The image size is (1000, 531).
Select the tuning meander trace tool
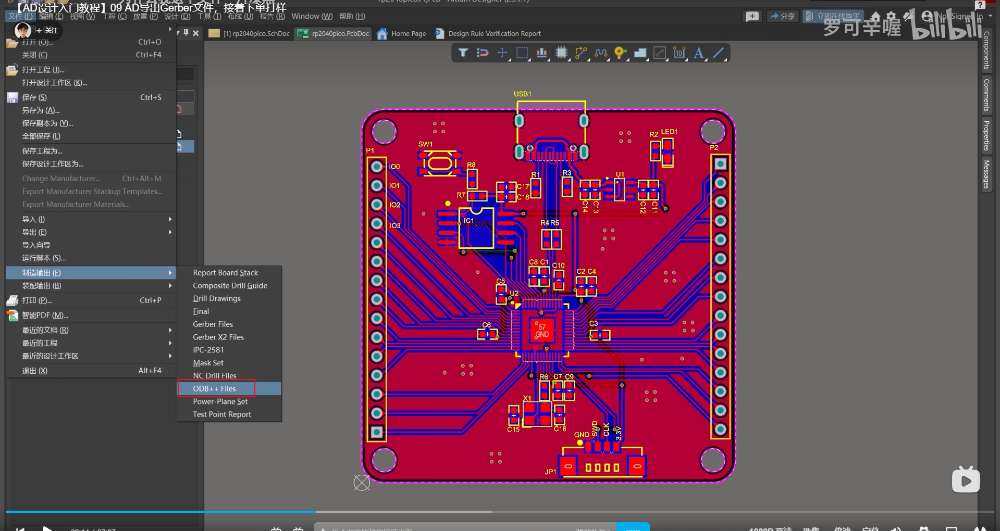(601, 53)
